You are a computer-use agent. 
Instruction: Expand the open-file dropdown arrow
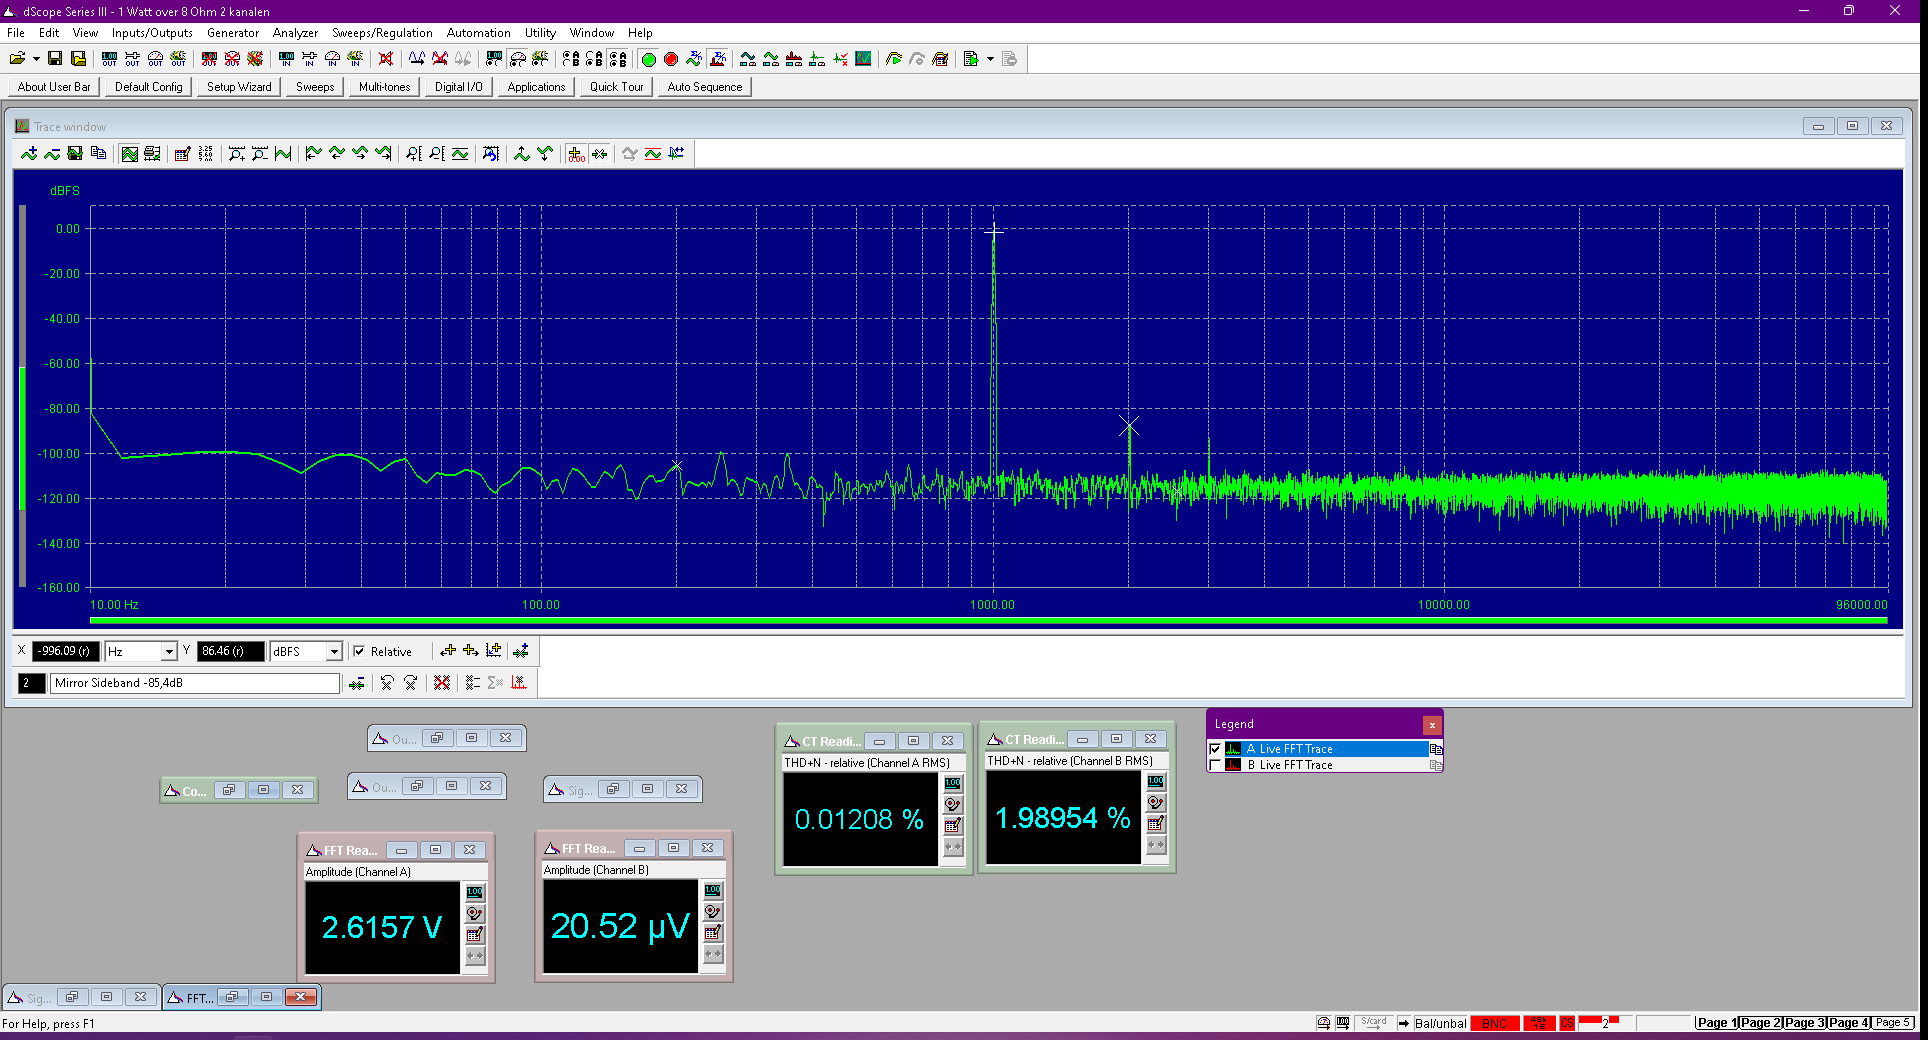click(36, 59)
